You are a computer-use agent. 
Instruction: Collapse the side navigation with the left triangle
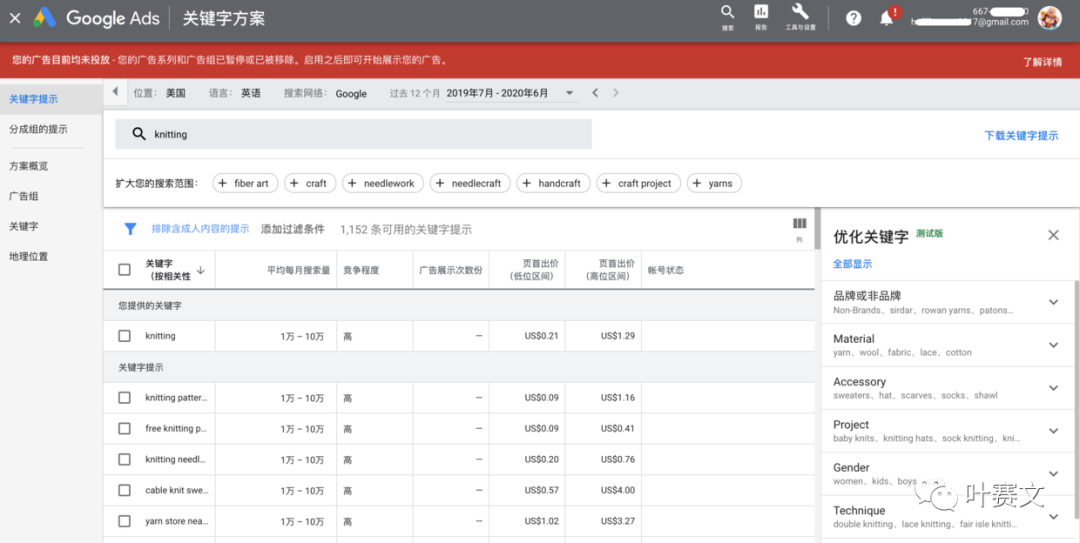tap(115, 92)
